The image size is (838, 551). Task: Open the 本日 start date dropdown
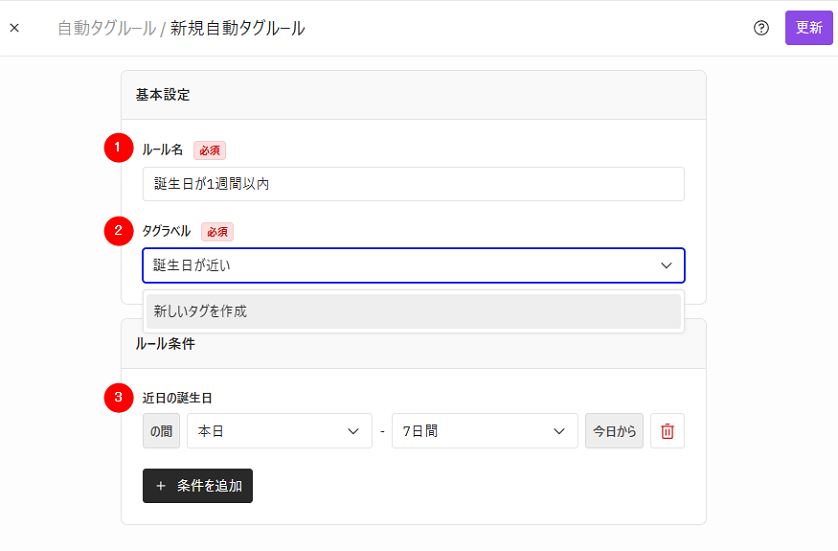pyautogui.click(x=280, y=431)
